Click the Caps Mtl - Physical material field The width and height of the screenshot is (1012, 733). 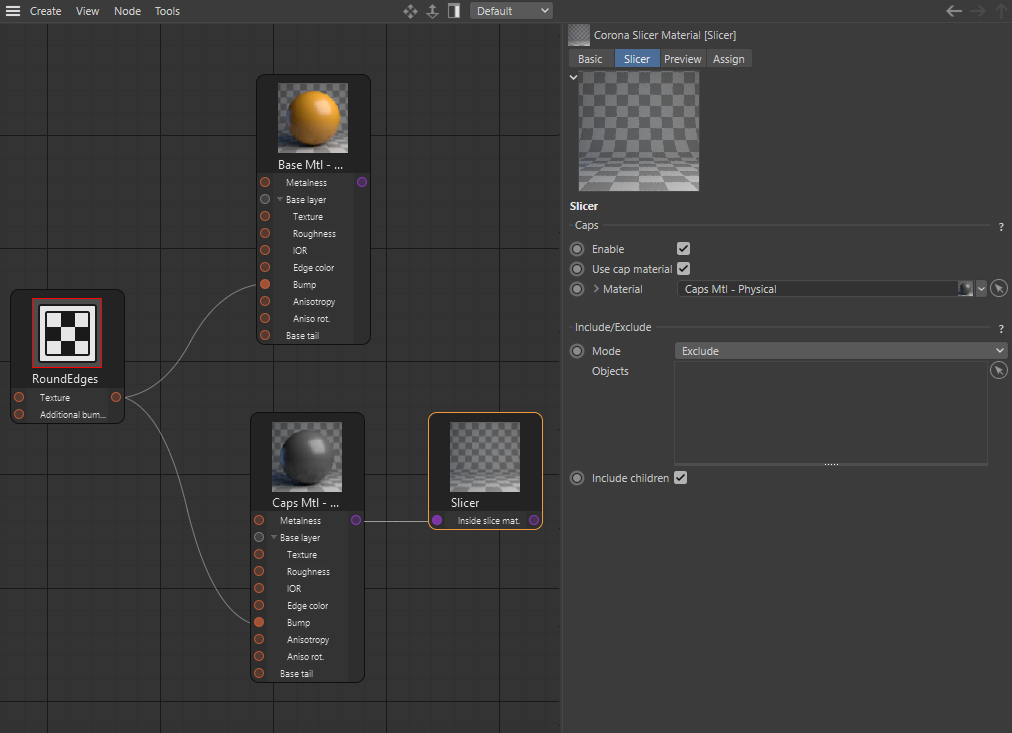pyautogui.click(x=817, y=288)
